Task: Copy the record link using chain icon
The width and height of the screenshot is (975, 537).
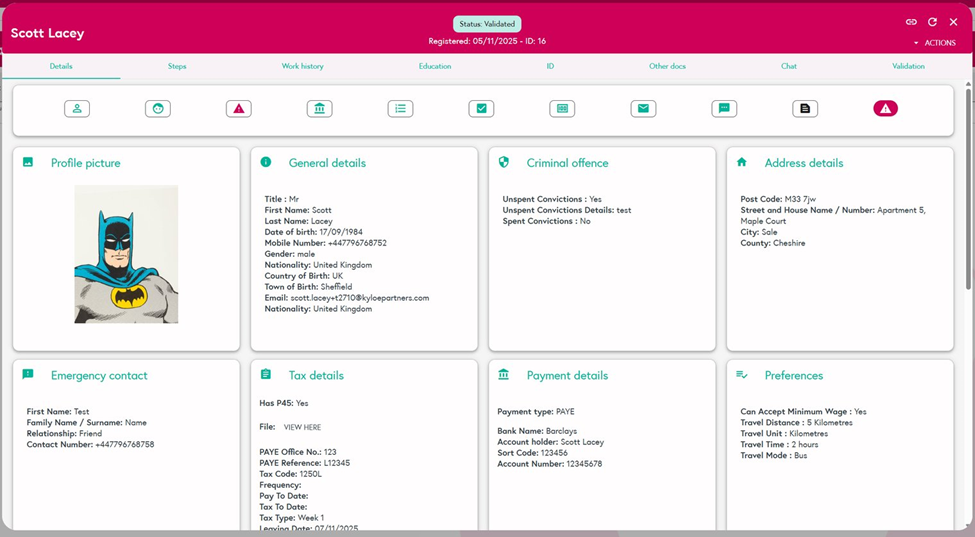Action: [911, 22]
